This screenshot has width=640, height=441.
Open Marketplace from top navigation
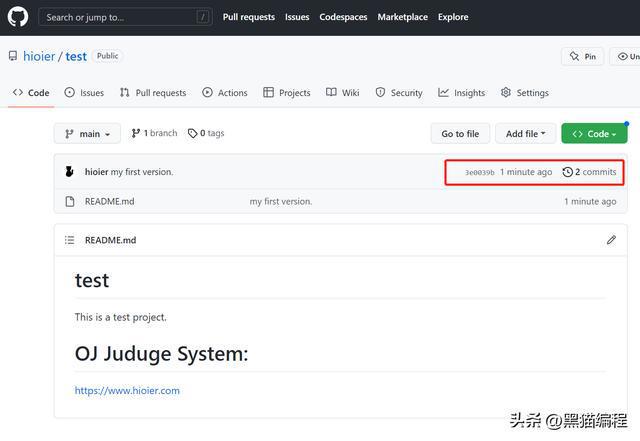[x=402, y=17]
